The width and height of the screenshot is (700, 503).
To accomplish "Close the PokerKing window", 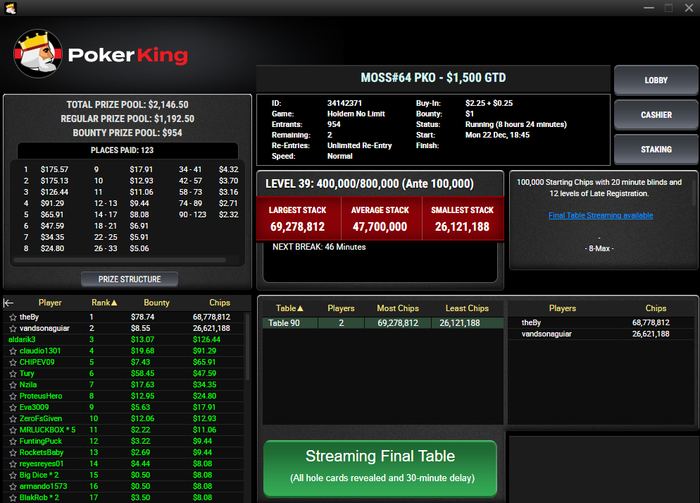I will point(689,8).
